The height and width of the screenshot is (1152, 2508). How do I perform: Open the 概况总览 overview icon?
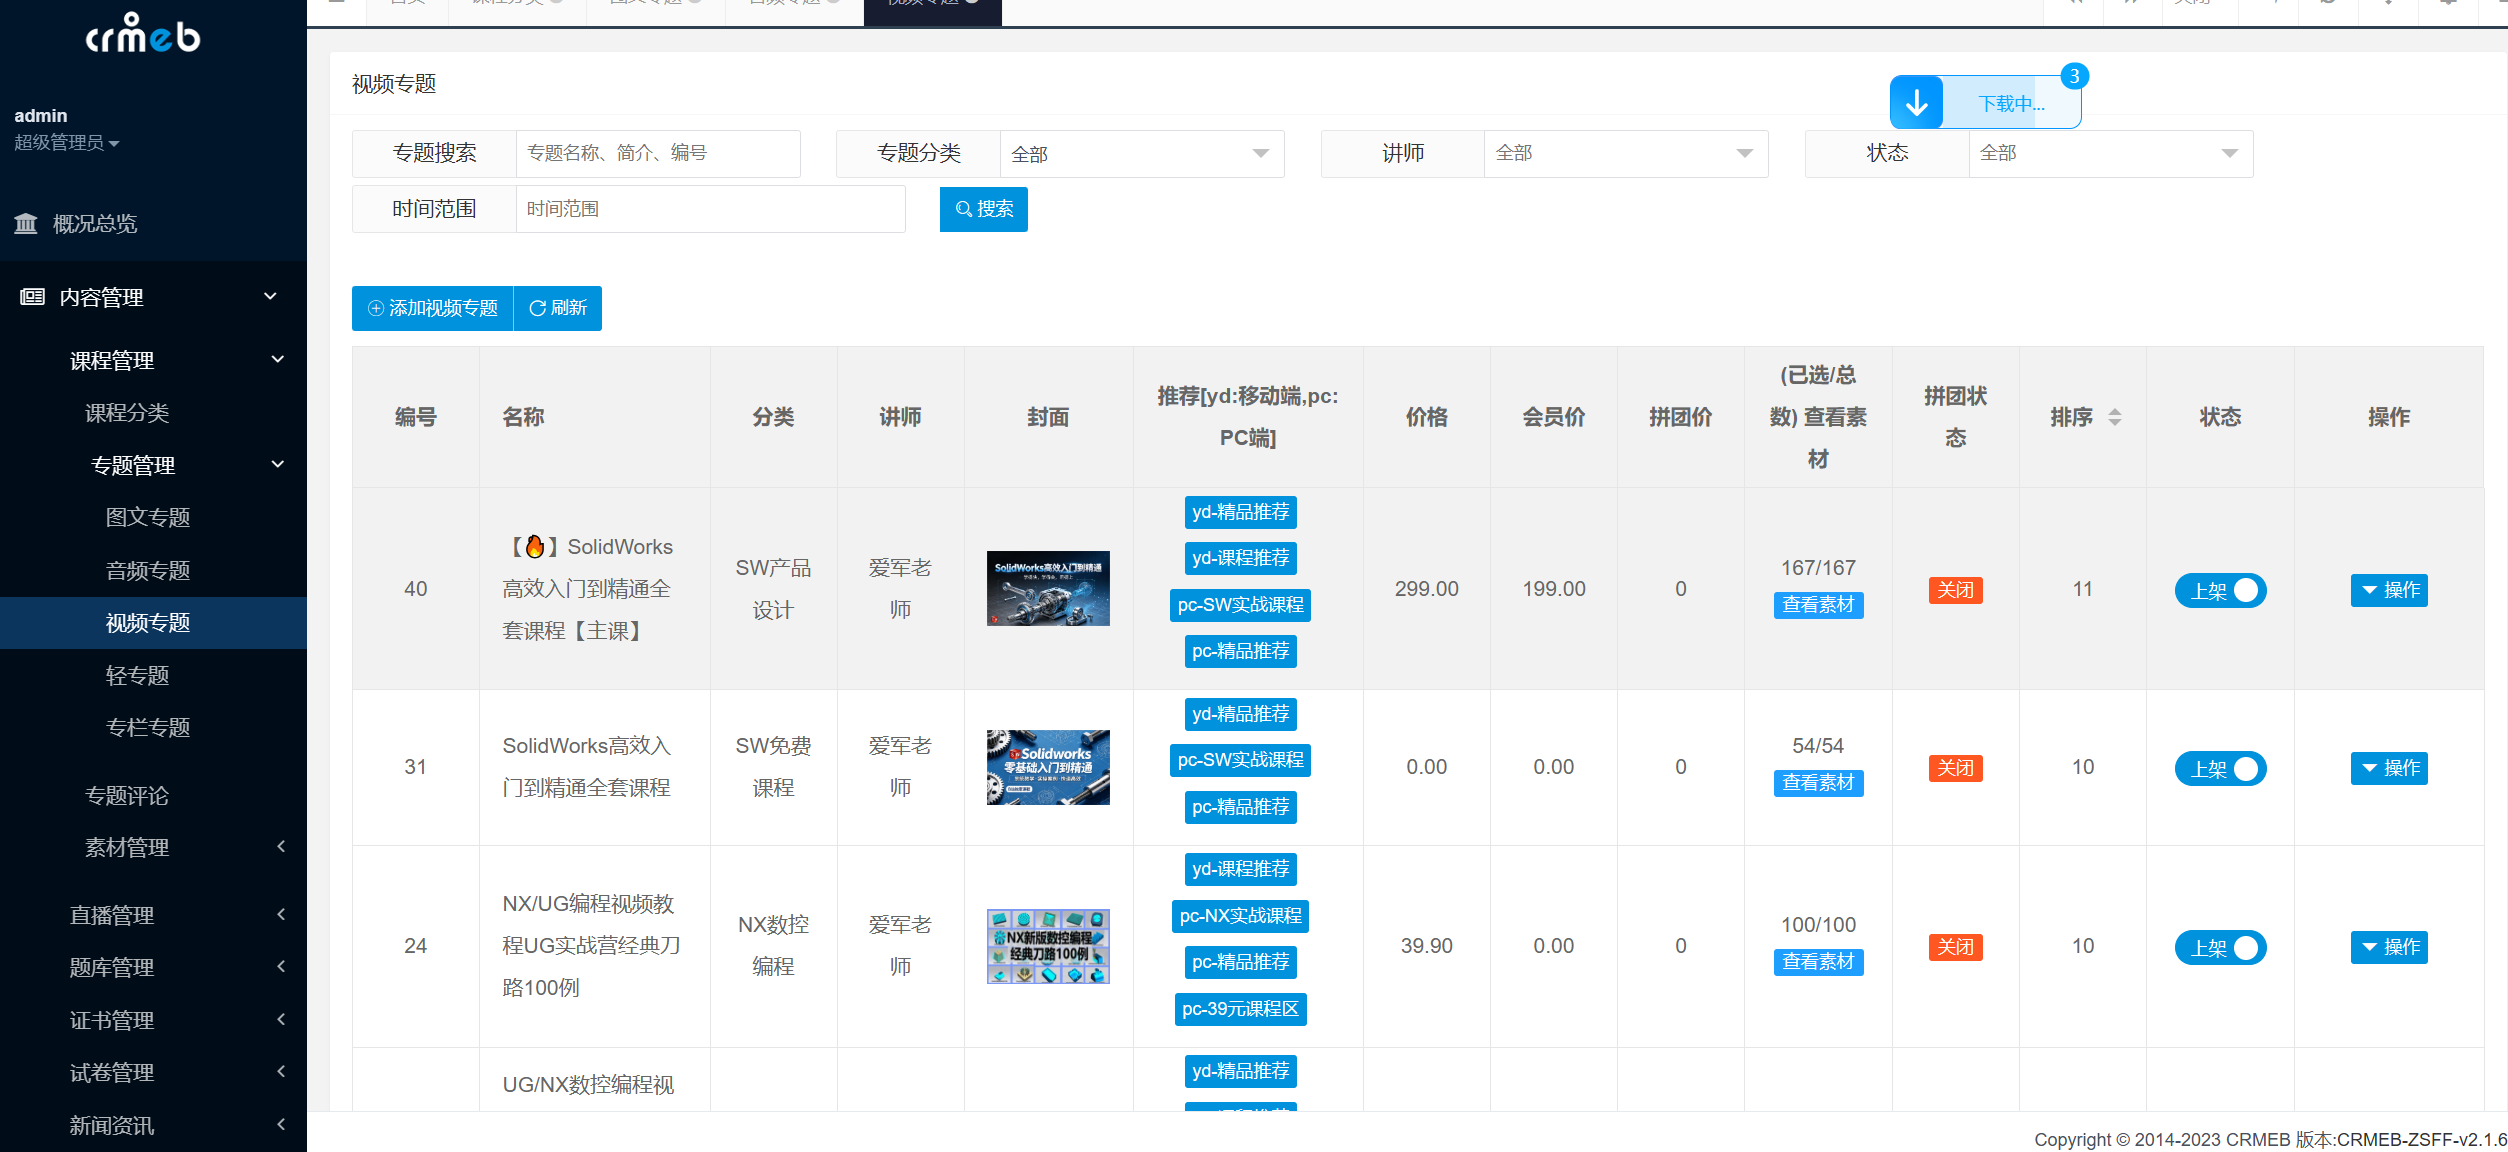pos(26,223)
